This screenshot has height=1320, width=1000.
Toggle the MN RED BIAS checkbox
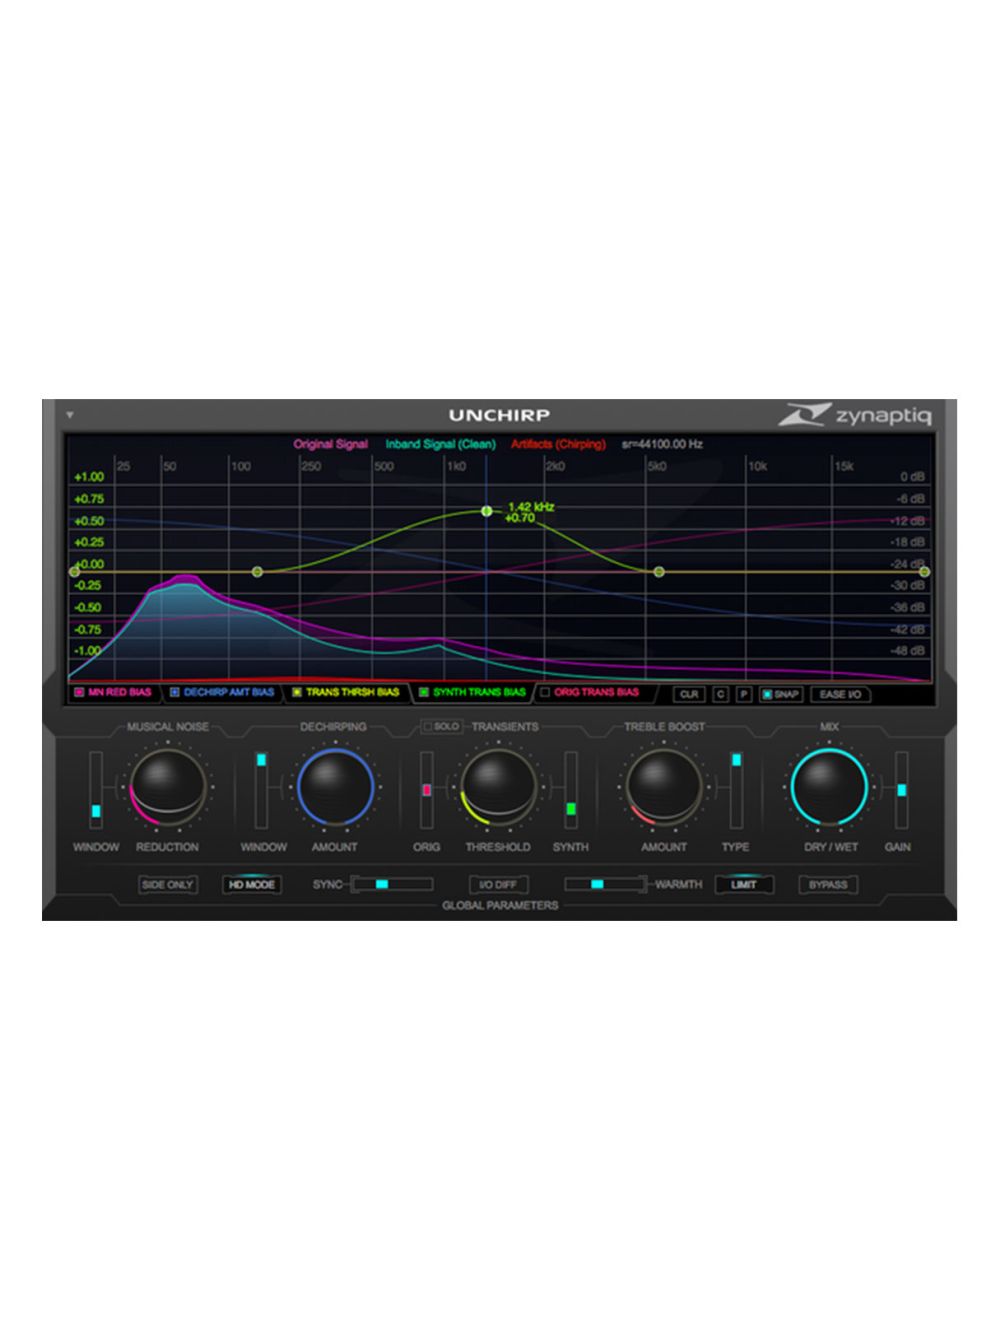pos(79,692)
